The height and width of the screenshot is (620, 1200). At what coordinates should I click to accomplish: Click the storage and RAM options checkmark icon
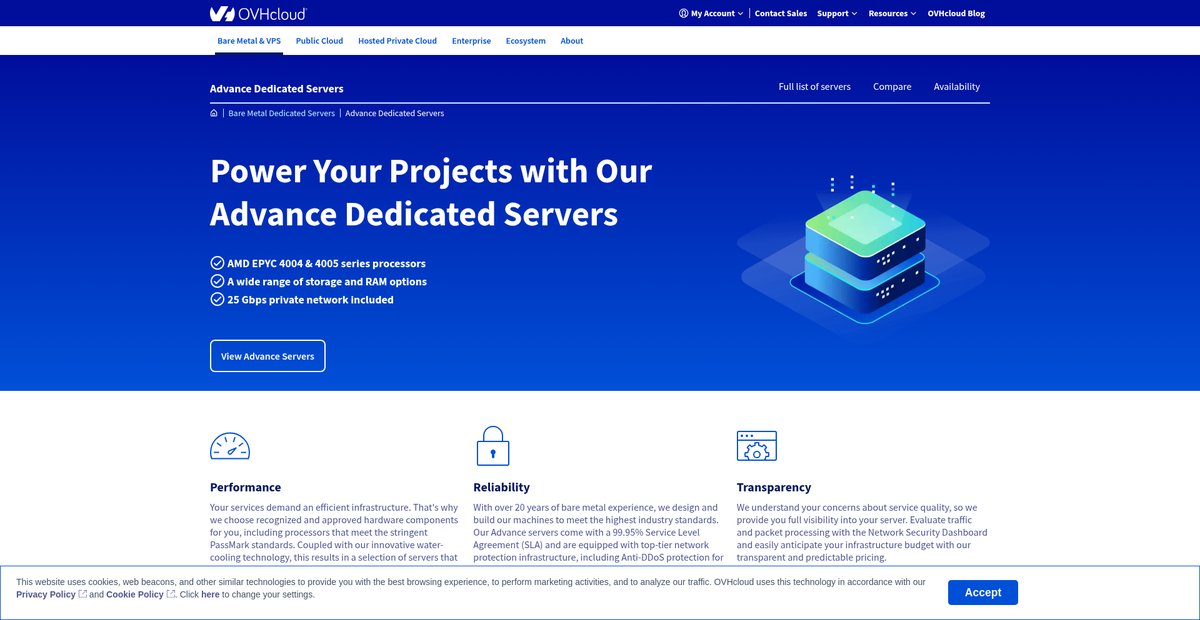(x=217, y=281)
